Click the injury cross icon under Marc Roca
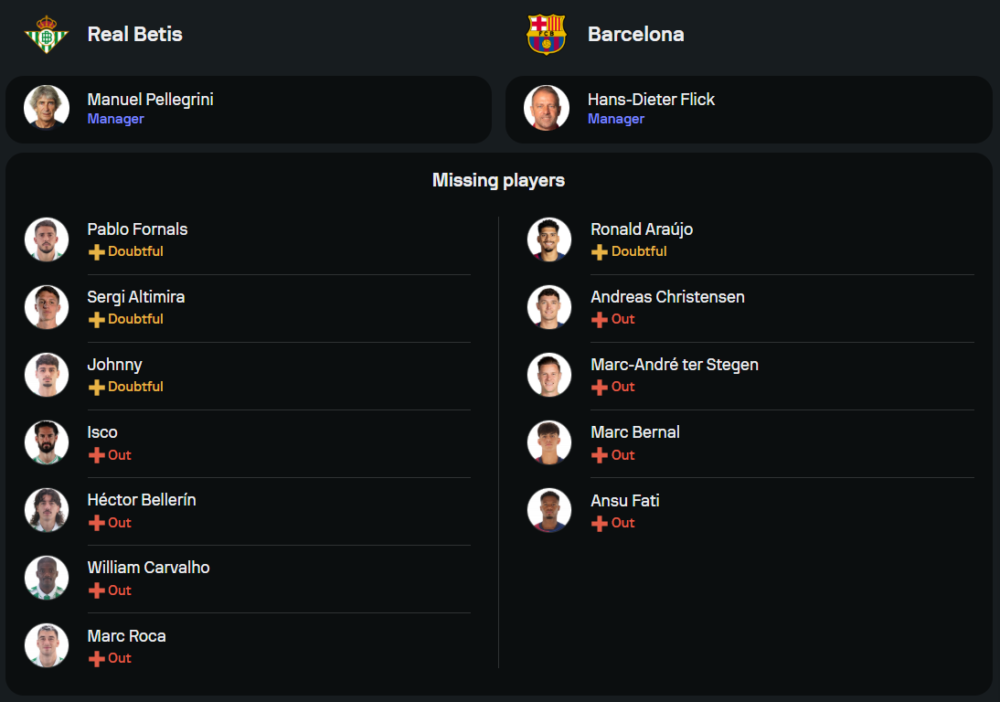Image resolution: width=1000 pixels, height=702 pixels. coord(97,658)
